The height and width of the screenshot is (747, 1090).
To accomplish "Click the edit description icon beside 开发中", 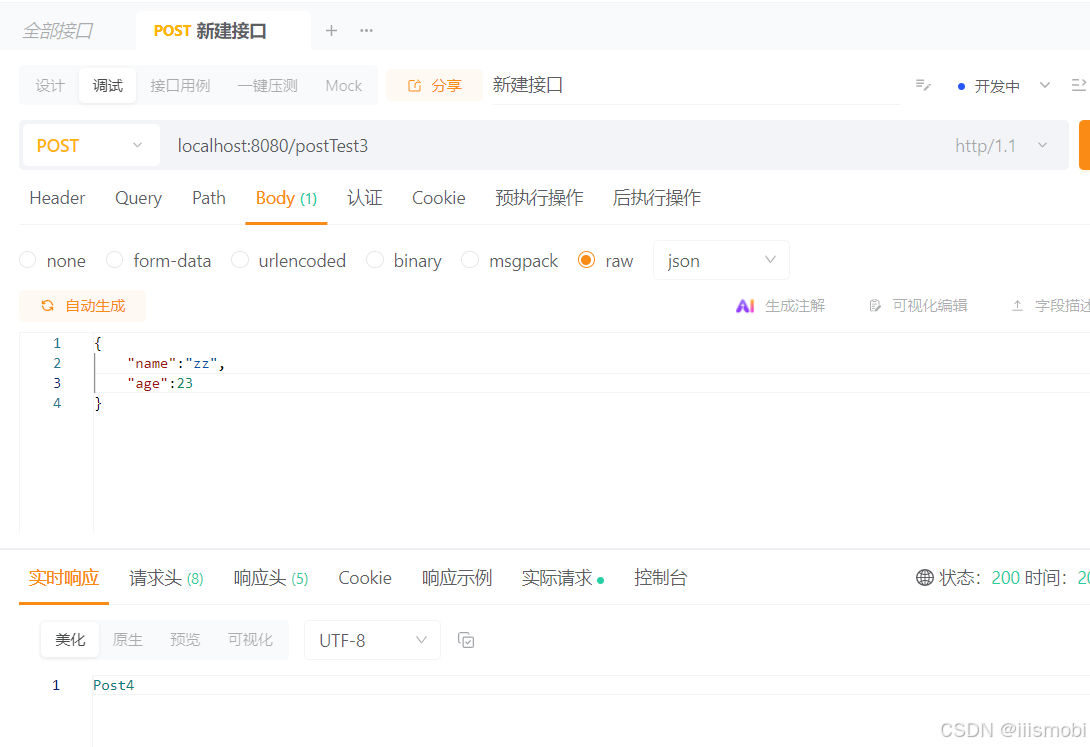I will tap(923, 85).
